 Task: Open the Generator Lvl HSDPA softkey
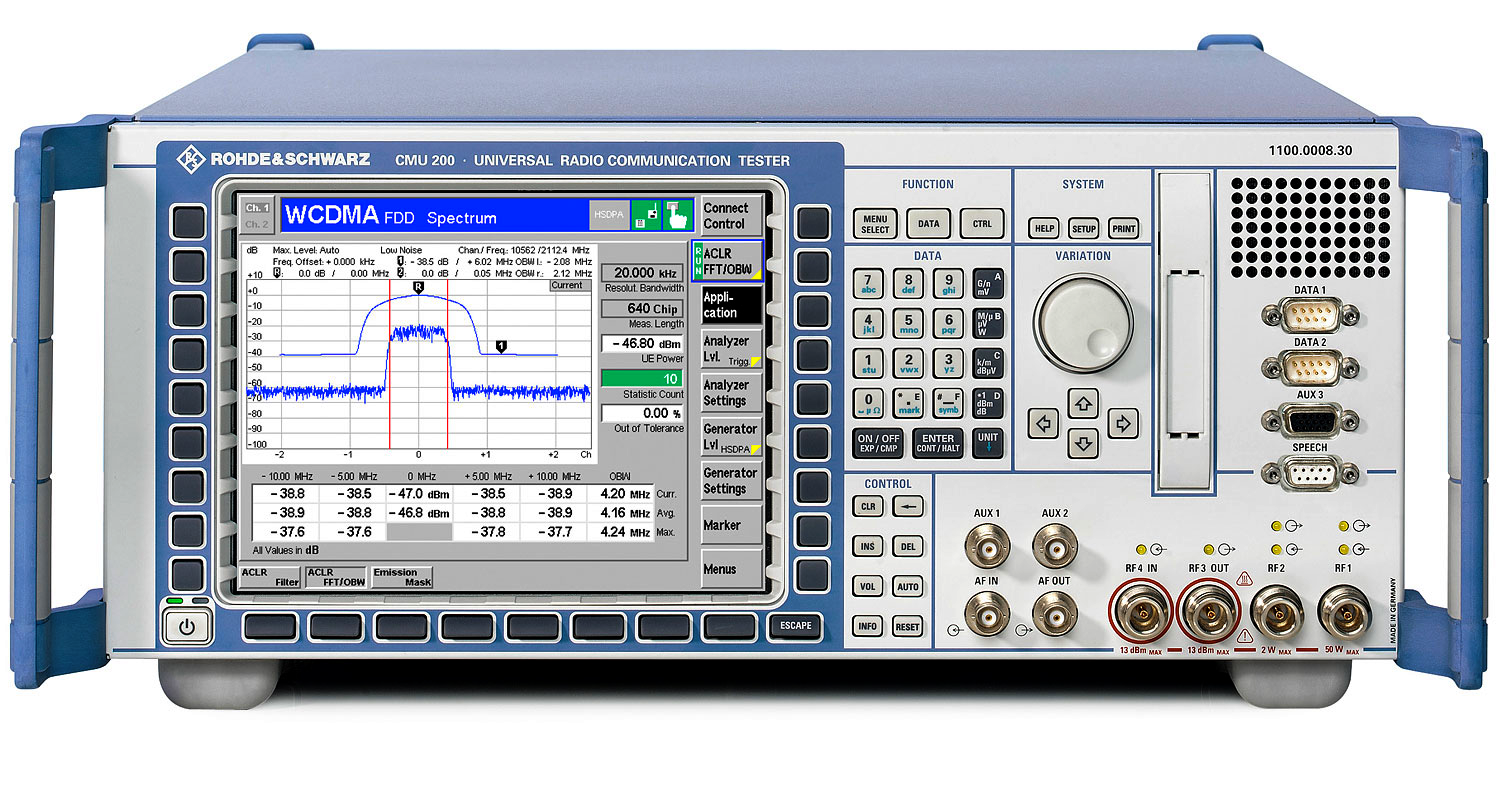click(x=731, y=437)
